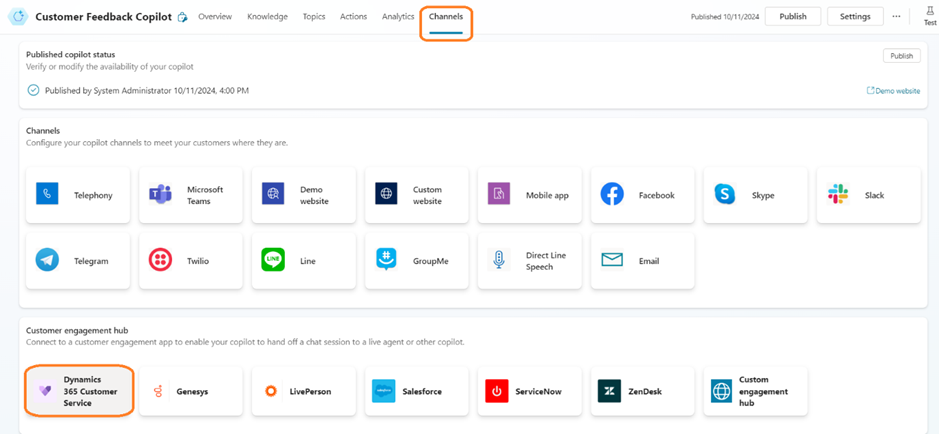The image size is (939, 434).
Task: Open the Knowledge tab
Action: click(267, 17)
